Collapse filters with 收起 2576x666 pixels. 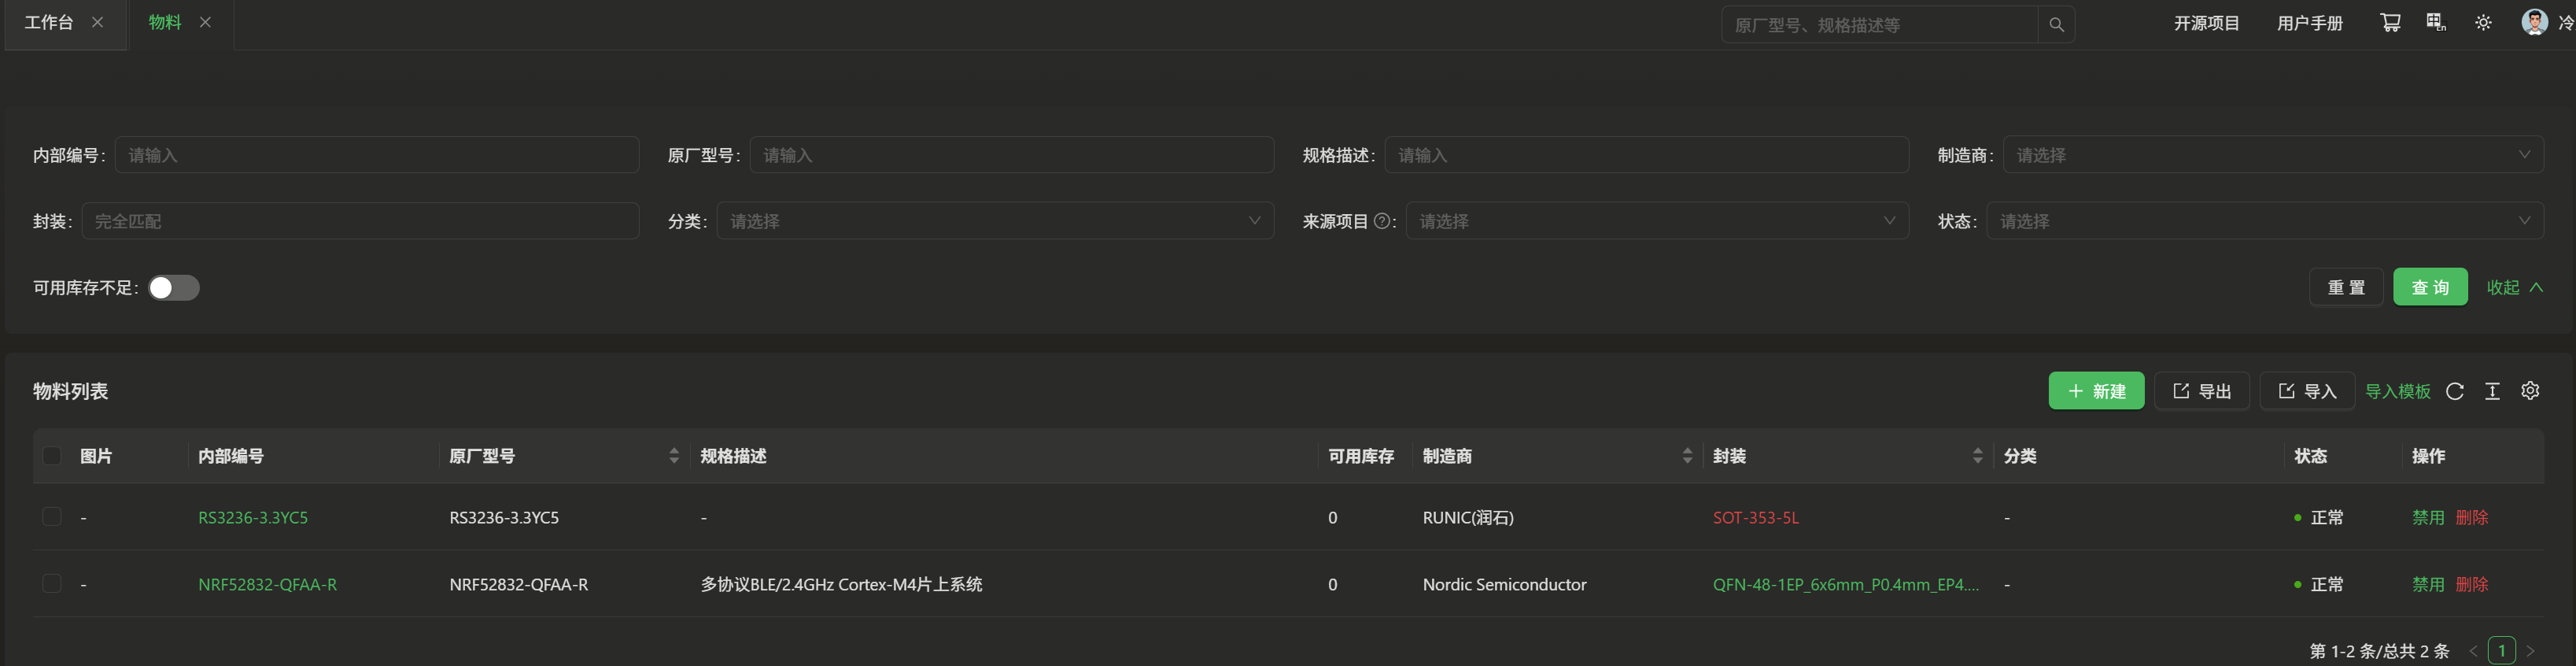pyautogui.click(x=2514, y=288)
